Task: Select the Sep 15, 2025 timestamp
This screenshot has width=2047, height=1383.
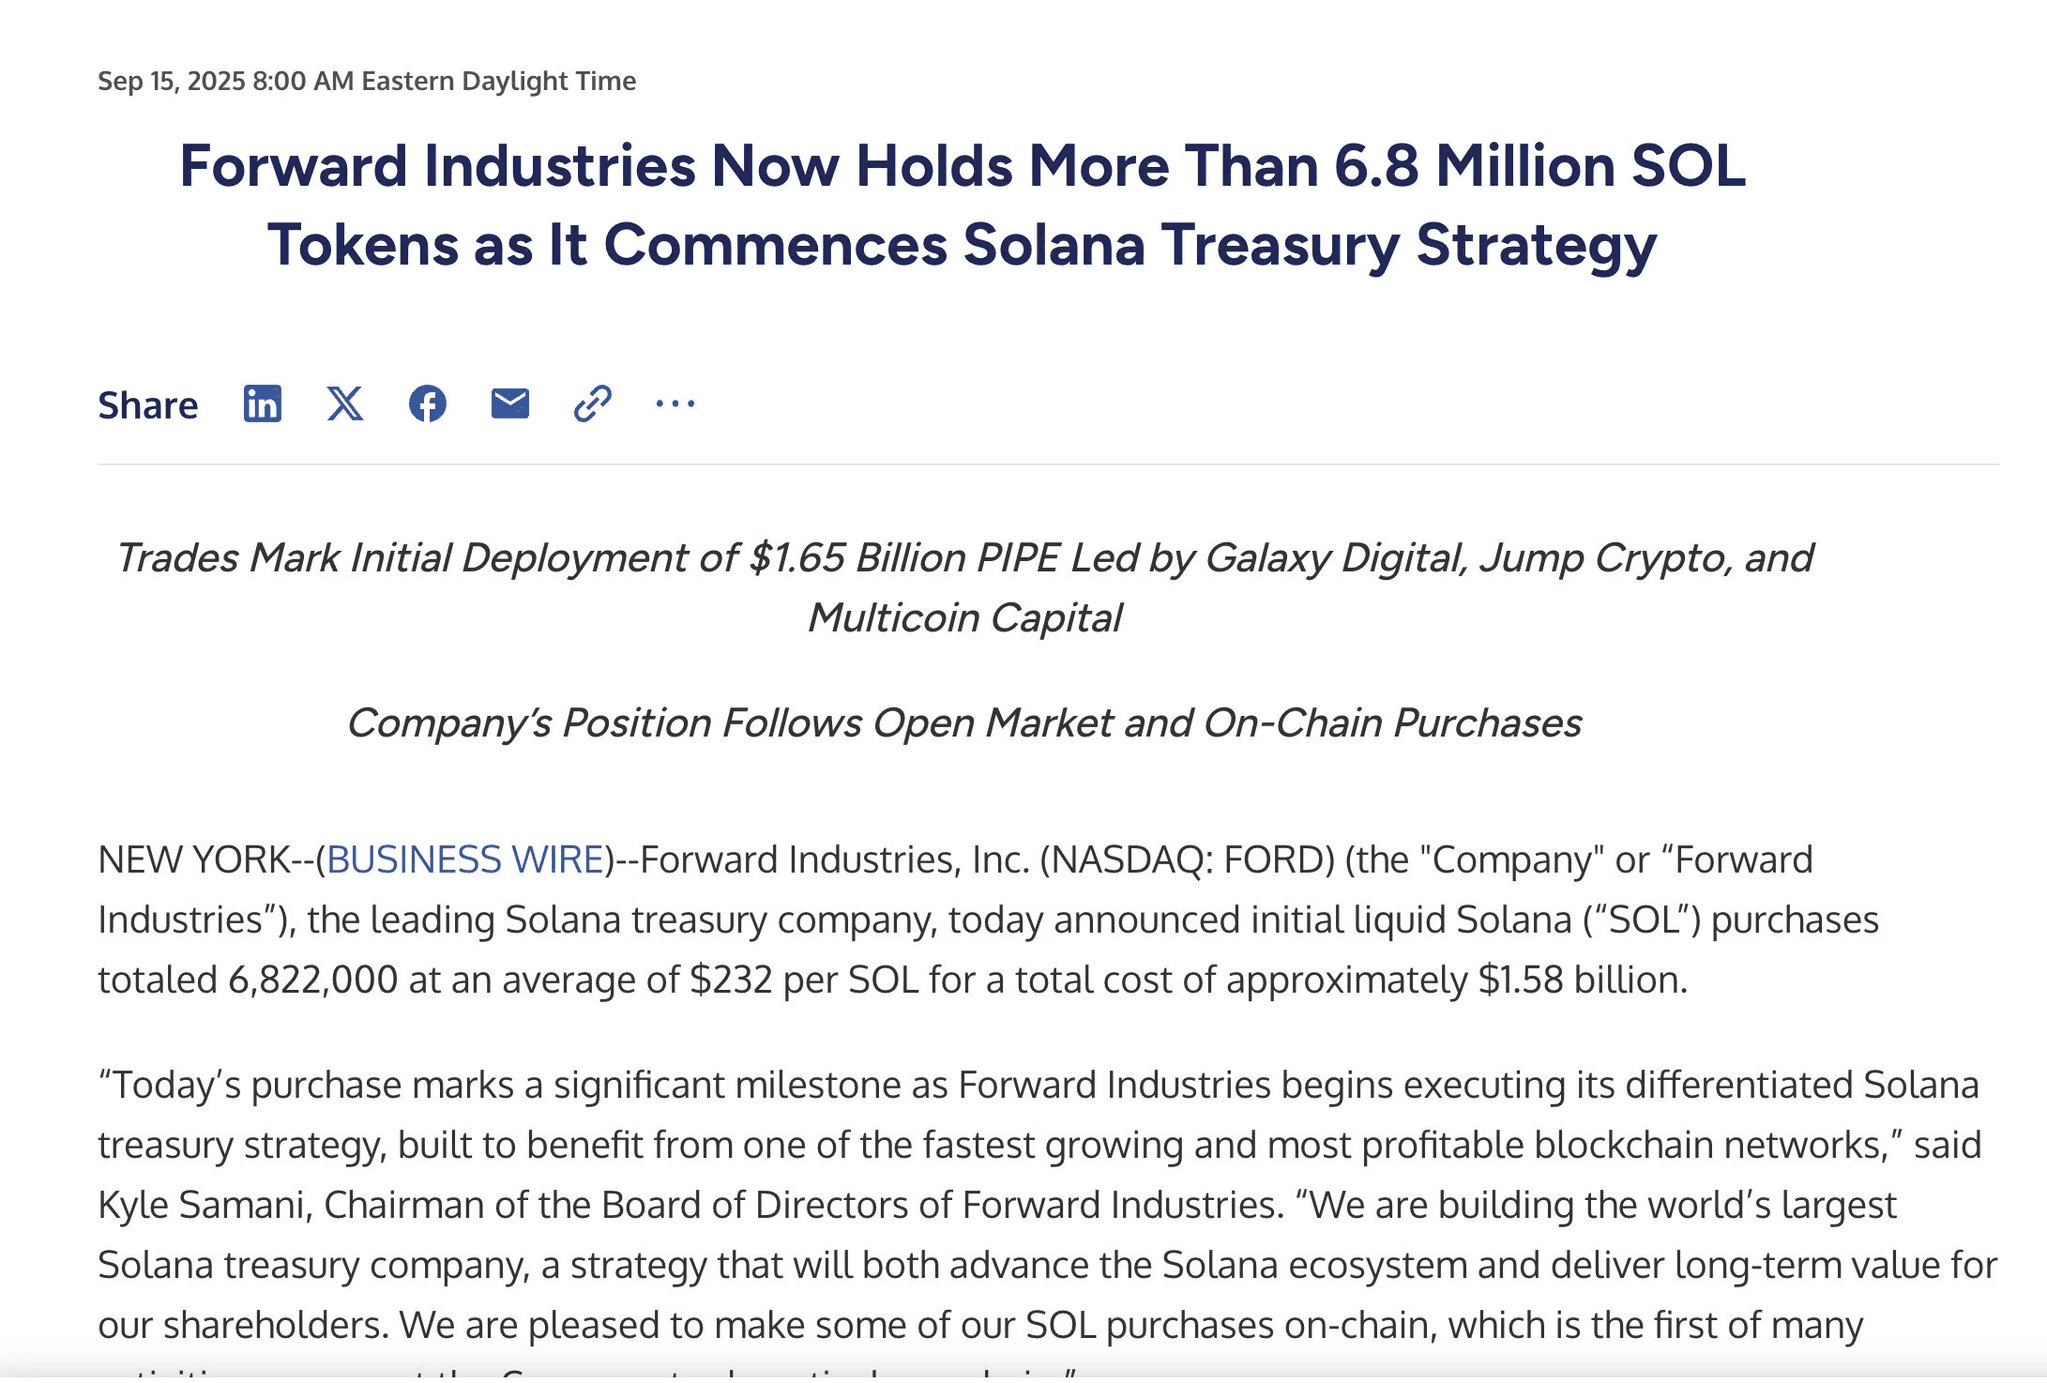Action: coord(367,81)
